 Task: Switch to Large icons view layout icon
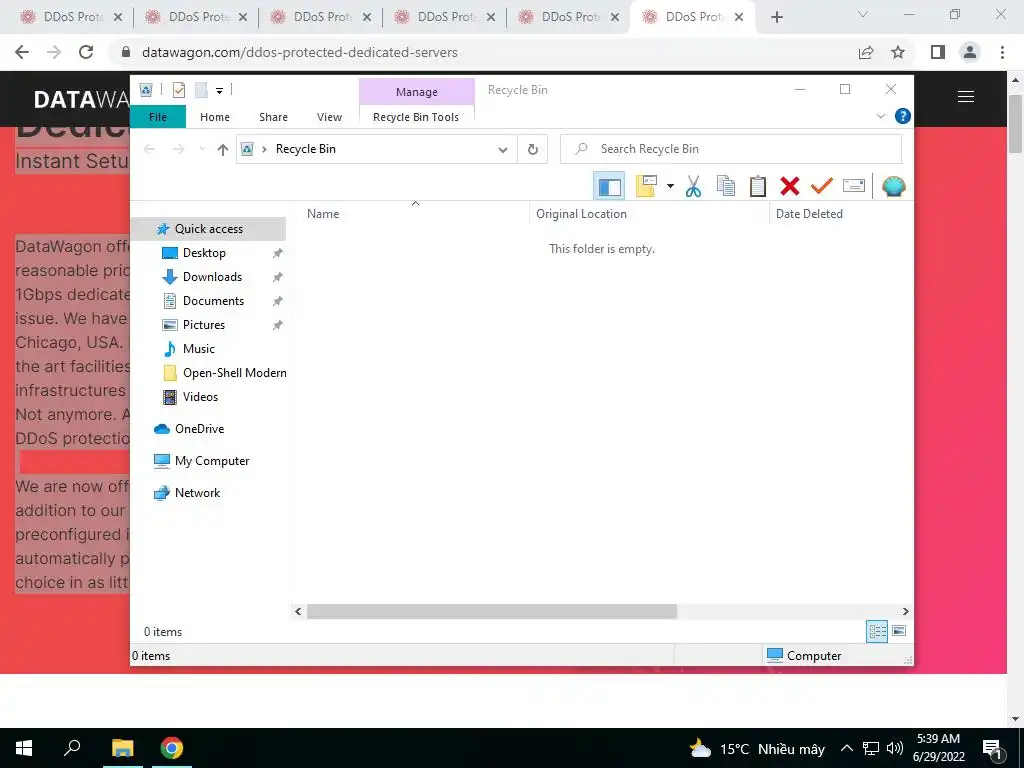point(899,631)
